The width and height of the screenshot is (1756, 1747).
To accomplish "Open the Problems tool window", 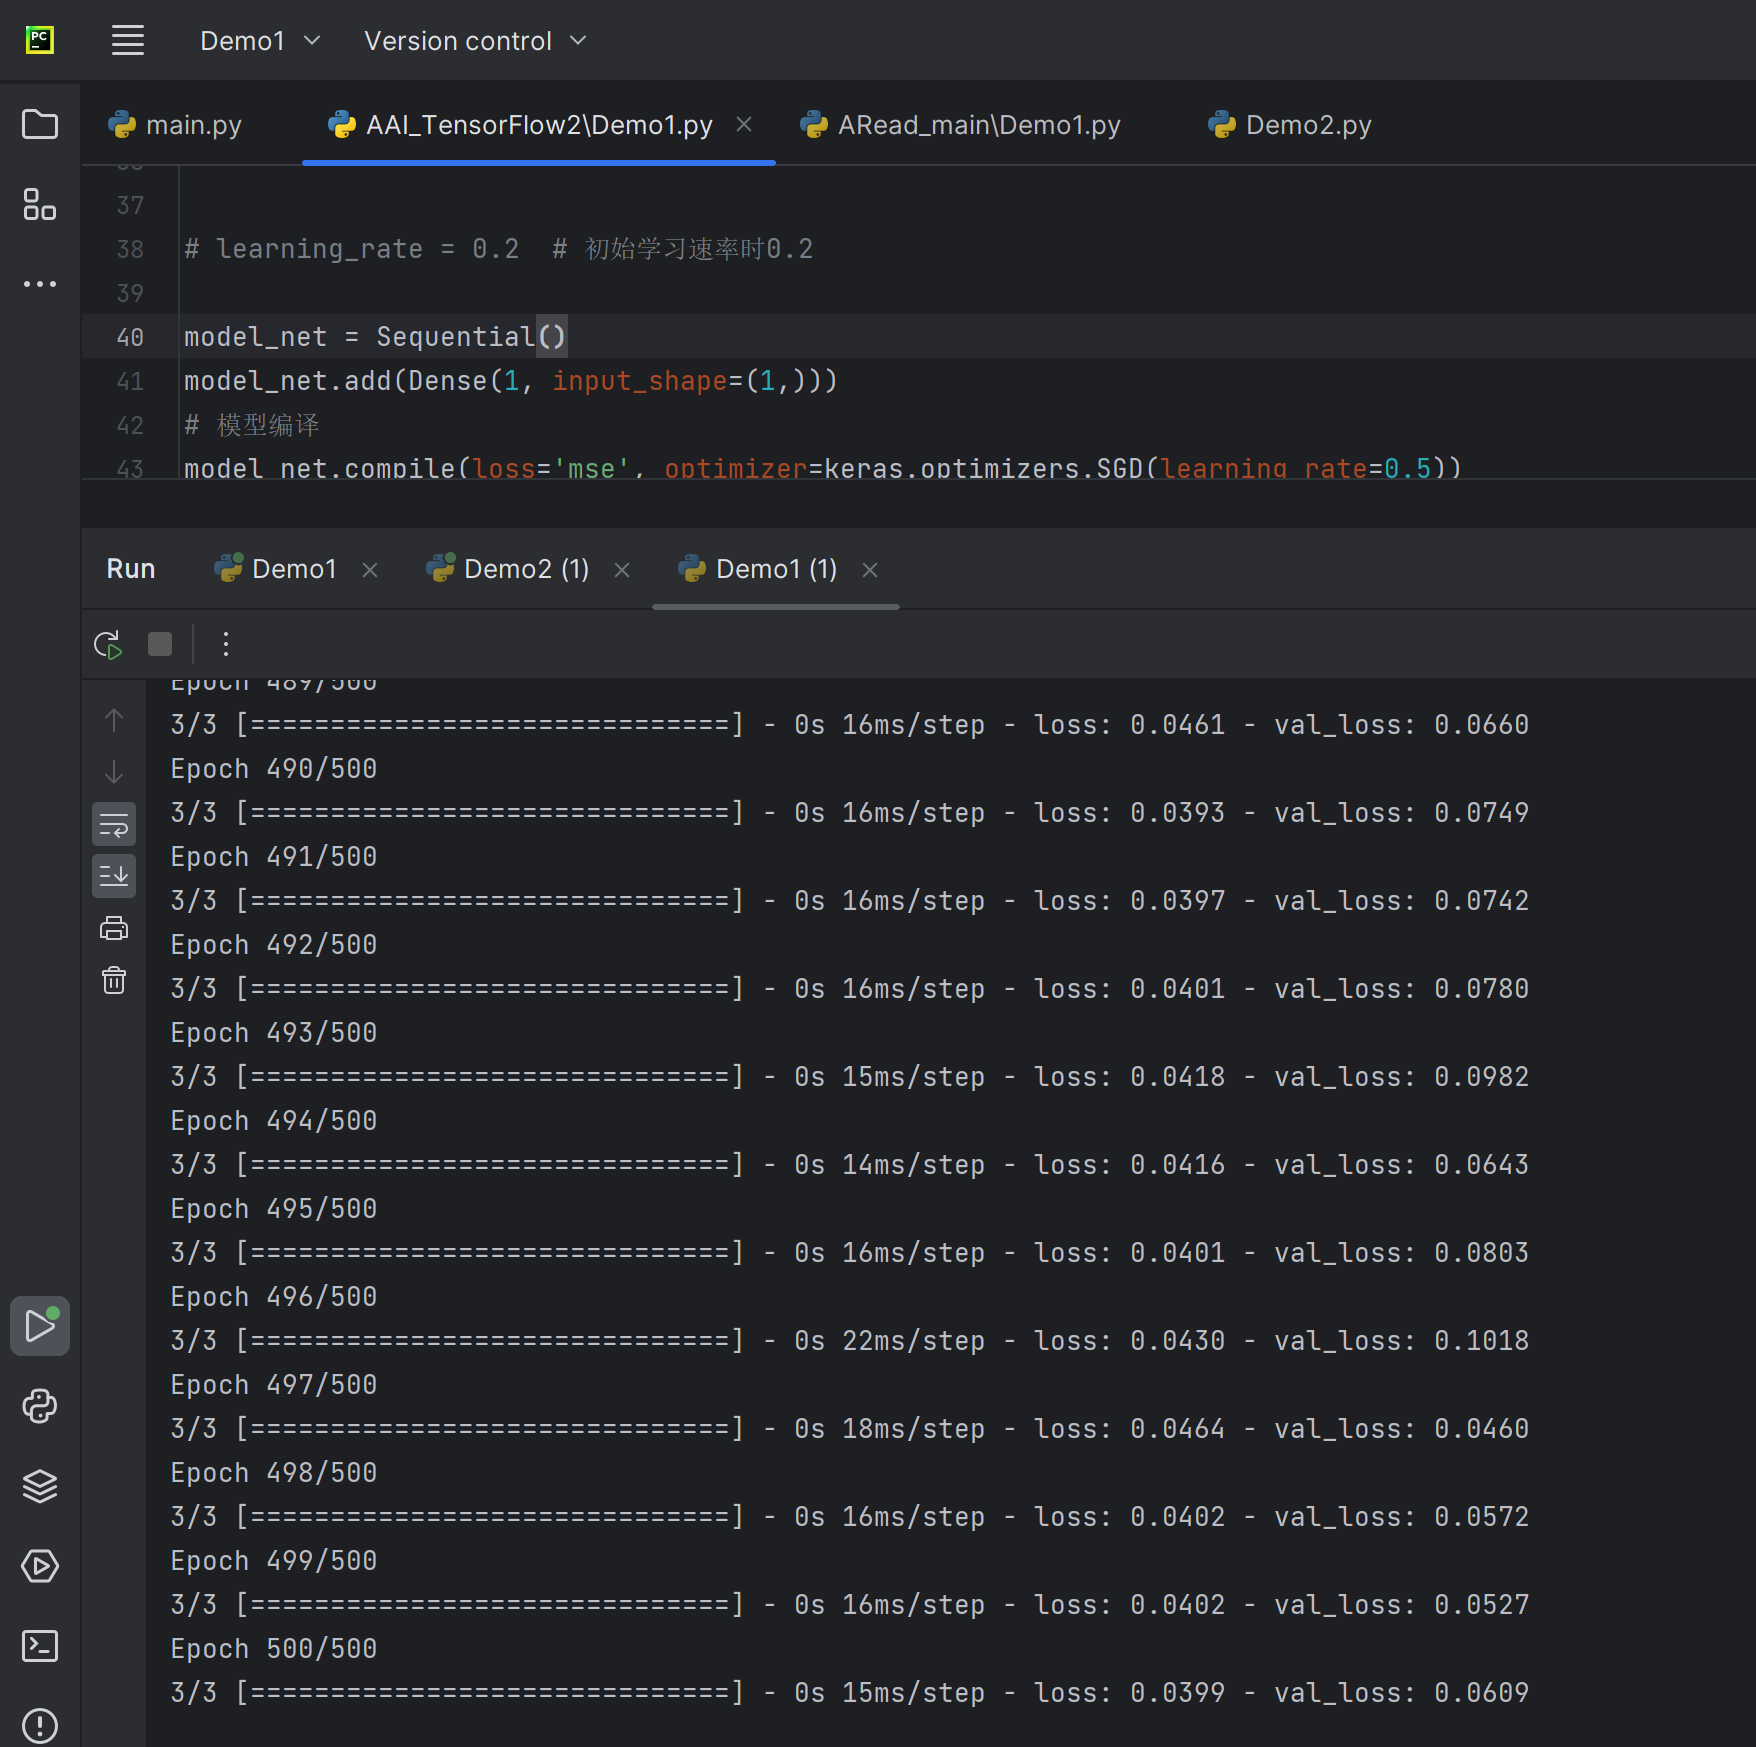I will [39, 1724].
